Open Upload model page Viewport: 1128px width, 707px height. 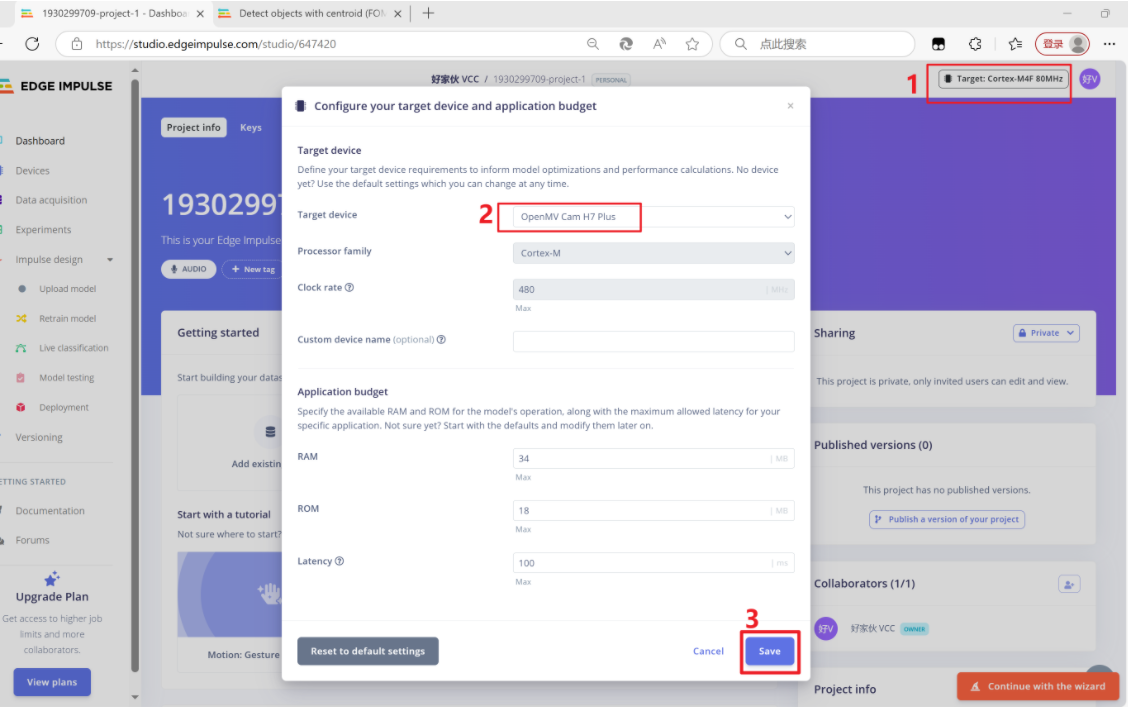(x=68, y=289)
